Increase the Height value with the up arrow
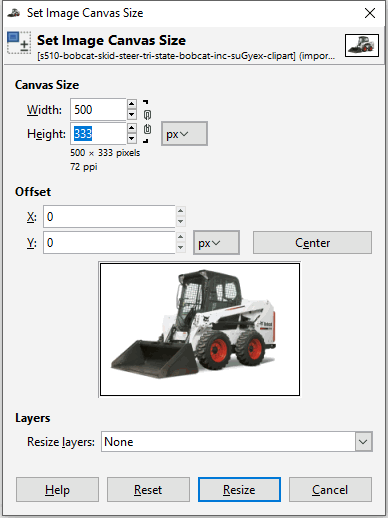The height and width of the screenshot is (518, 388). coord(132,128)
